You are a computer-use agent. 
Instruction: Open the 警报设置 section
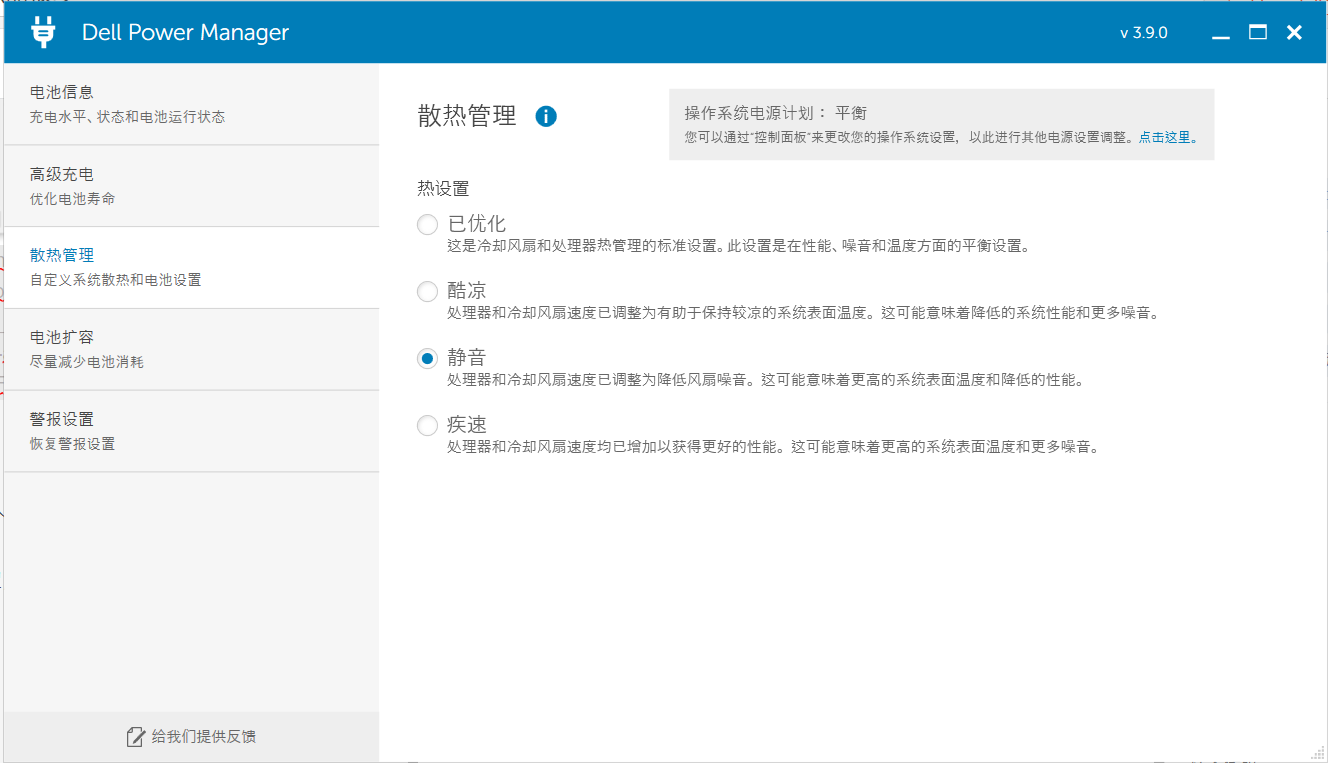[x=192, y=432]
